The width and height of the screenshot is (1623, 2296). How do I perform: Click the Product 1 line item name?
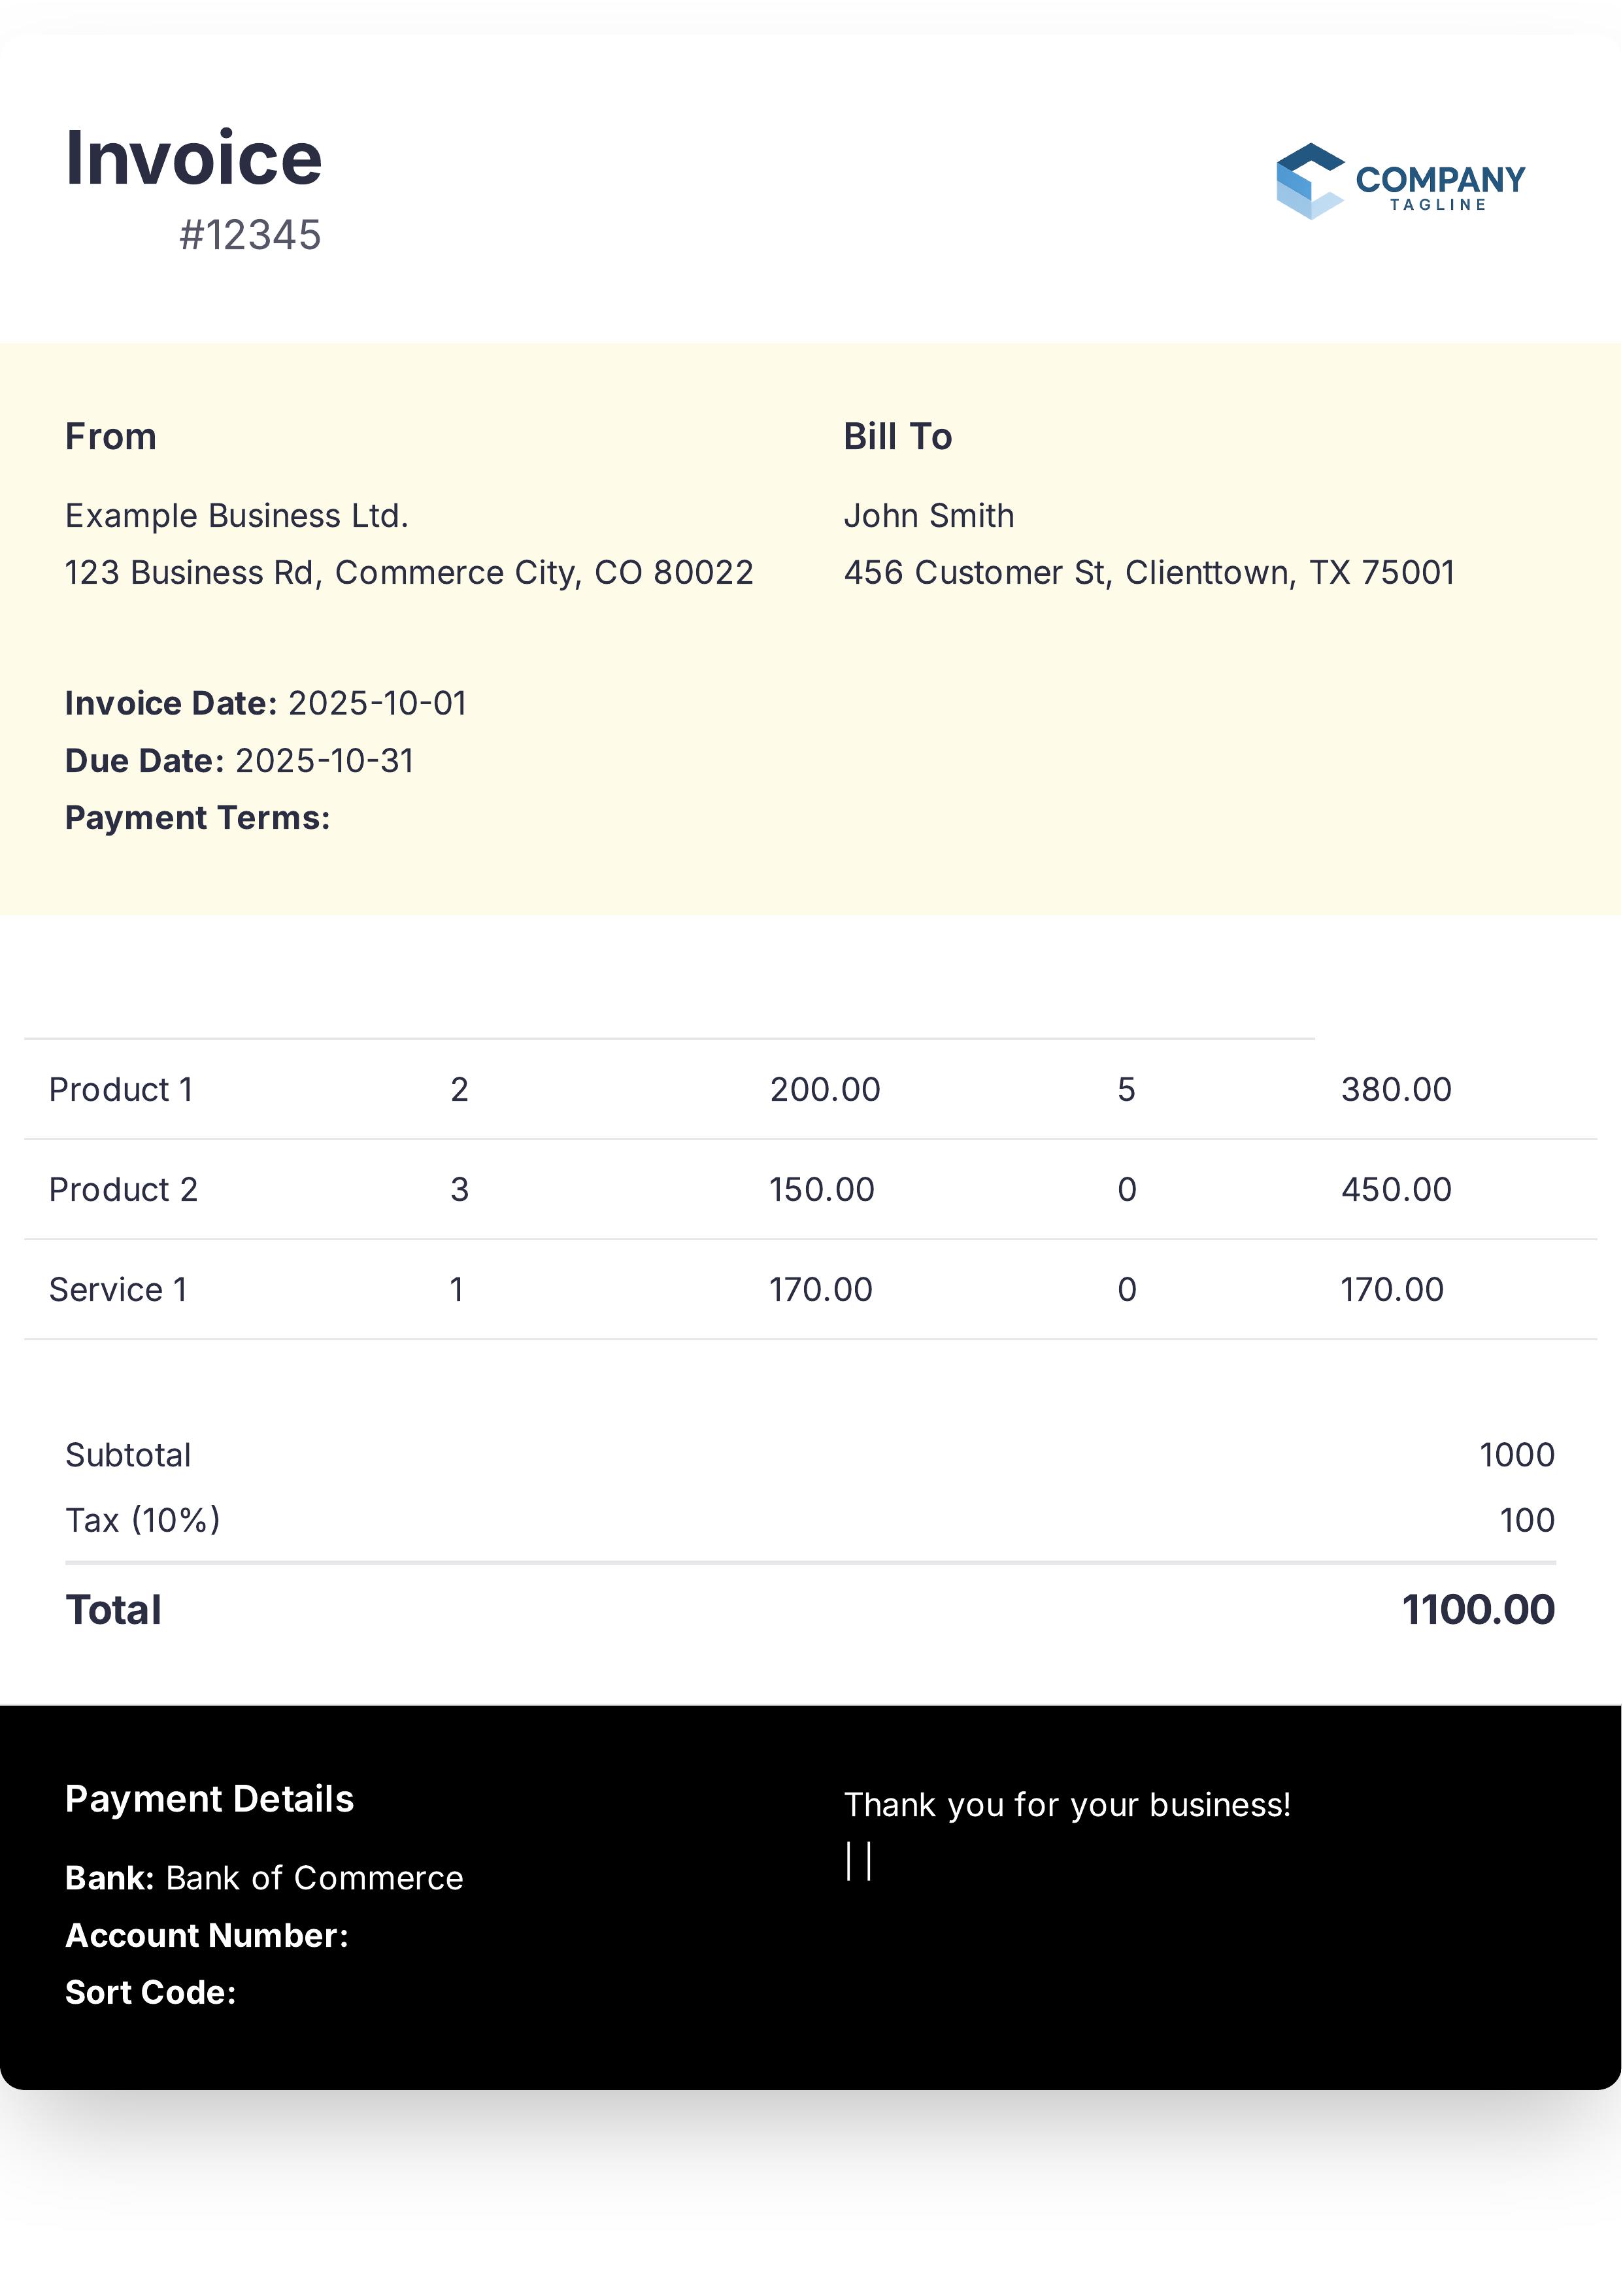(121, 1090)
